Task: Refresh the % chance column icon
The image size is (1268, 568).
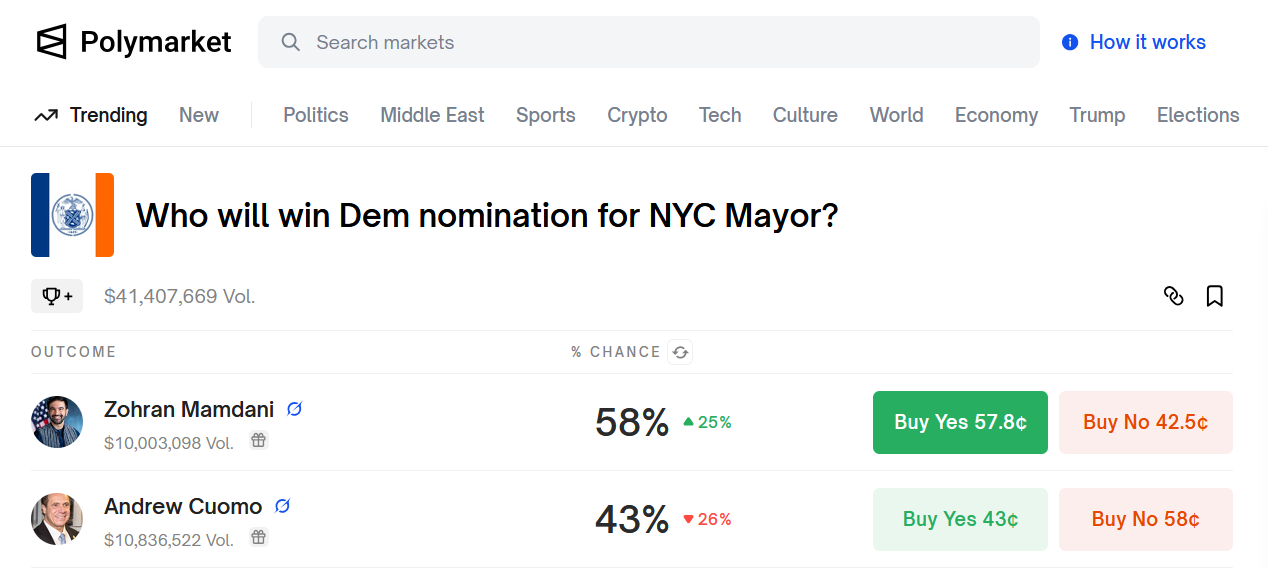Action: 680,352
